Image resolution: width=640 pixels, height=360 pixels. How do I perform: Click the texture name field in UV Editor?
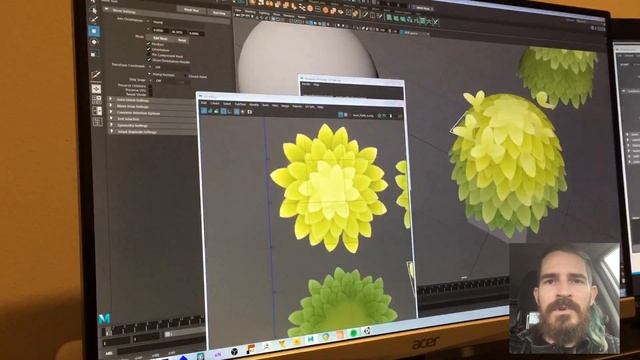coord(363,116)
